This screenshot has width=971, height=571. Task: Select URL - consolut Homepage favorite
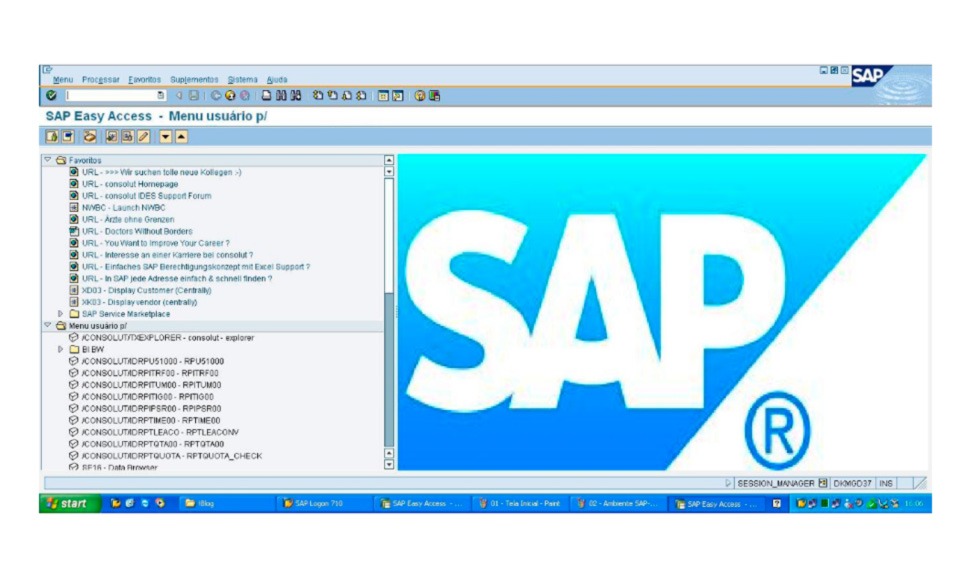(130, 184)
